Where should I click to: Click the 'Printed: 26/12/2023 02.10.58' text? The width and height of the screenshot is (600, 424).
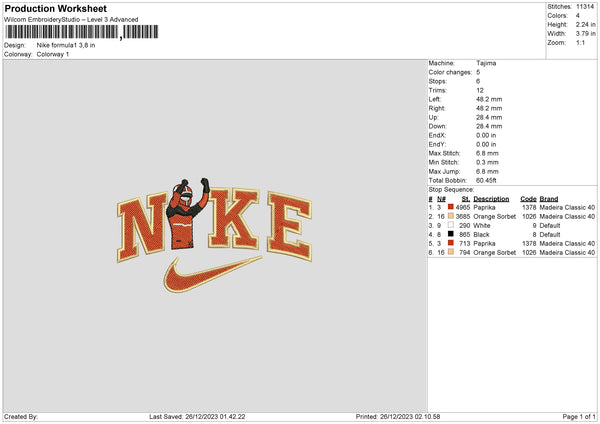click(398, 417)
